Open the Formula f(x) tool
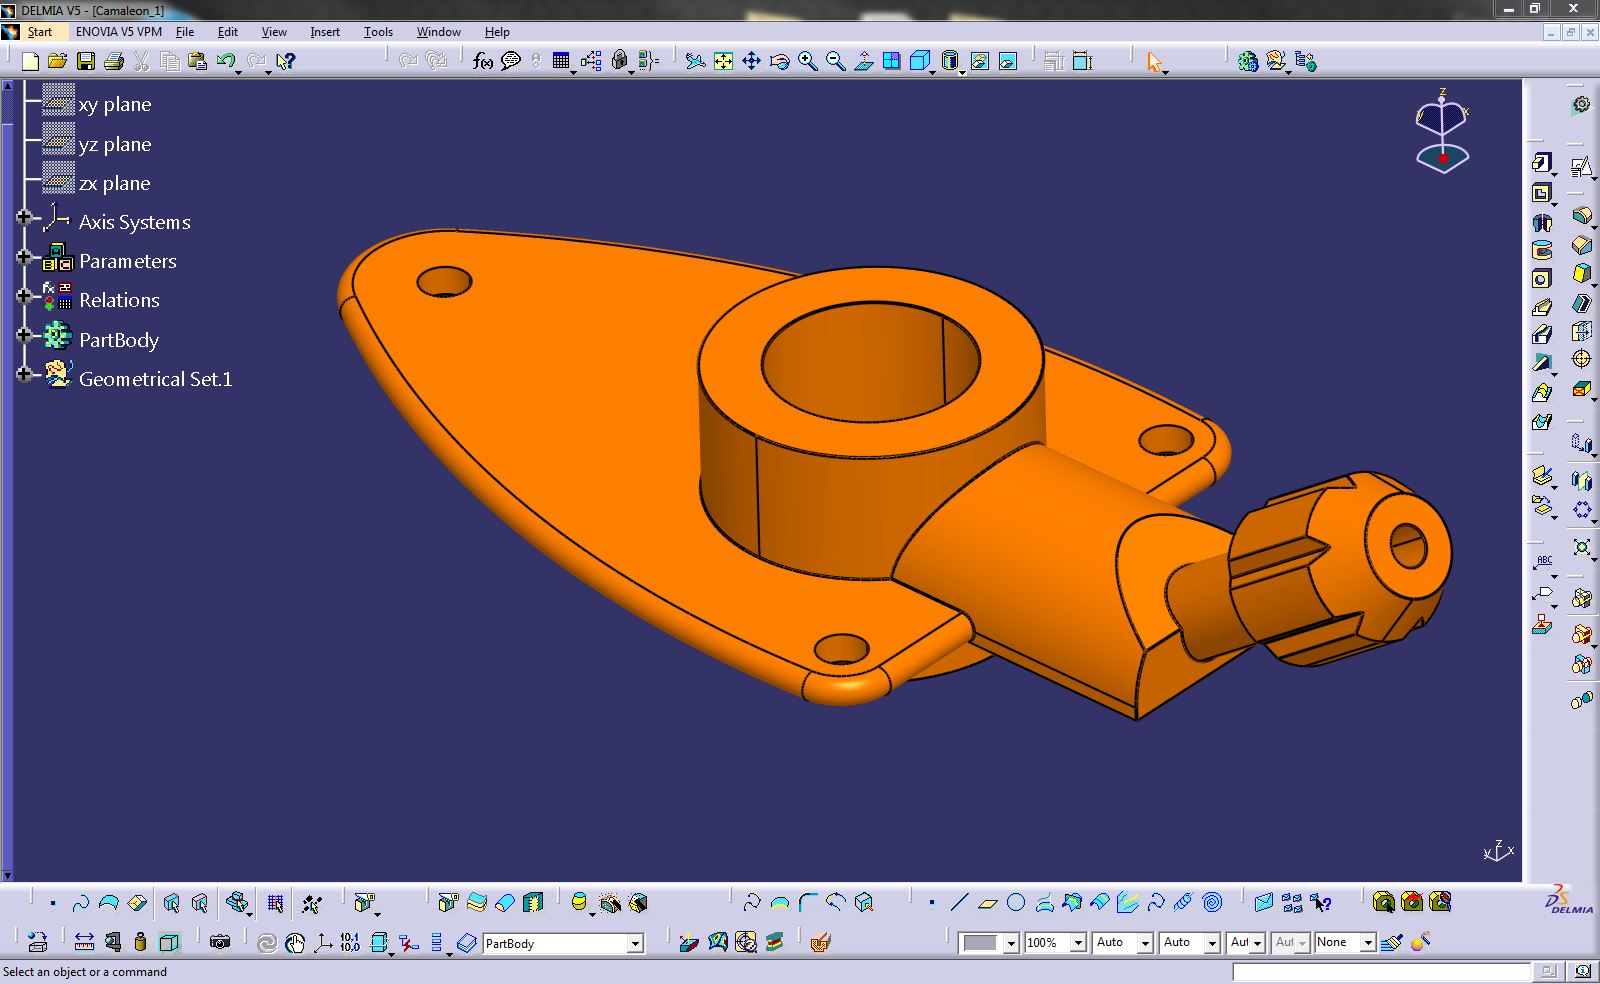 click(x=483, y=61)
